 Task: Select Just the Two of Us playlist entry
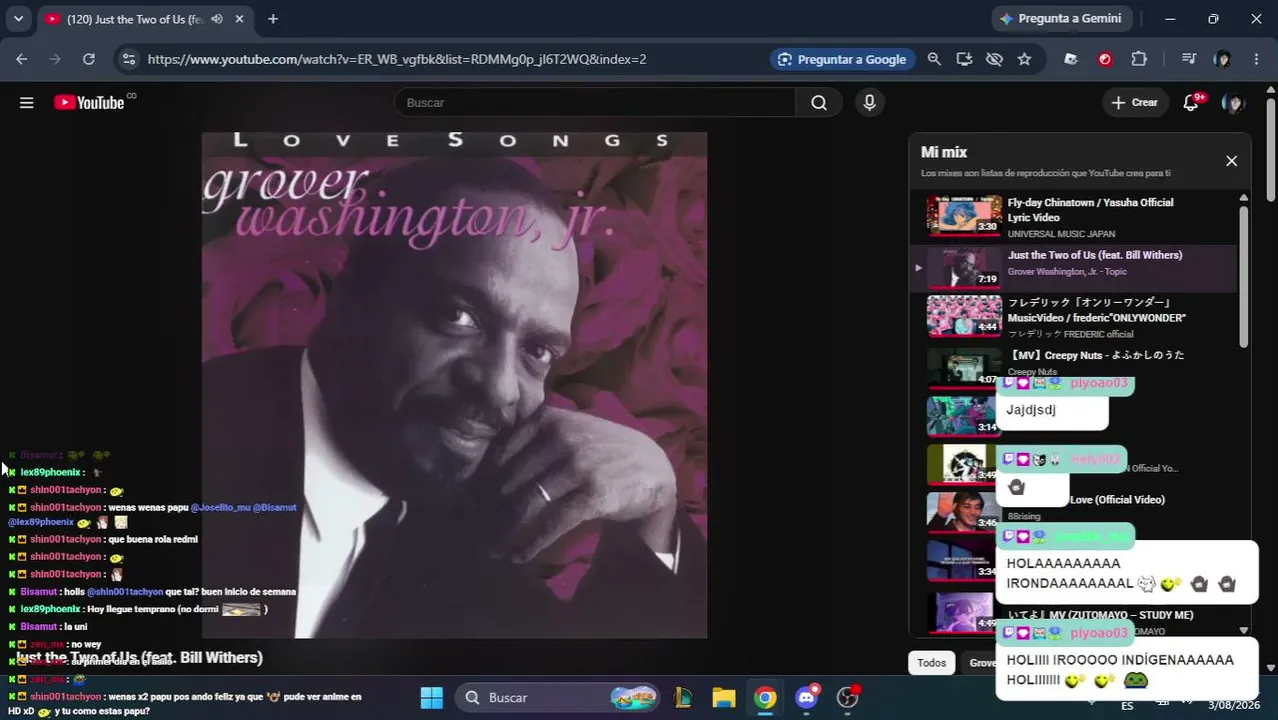coord(1074,266)
